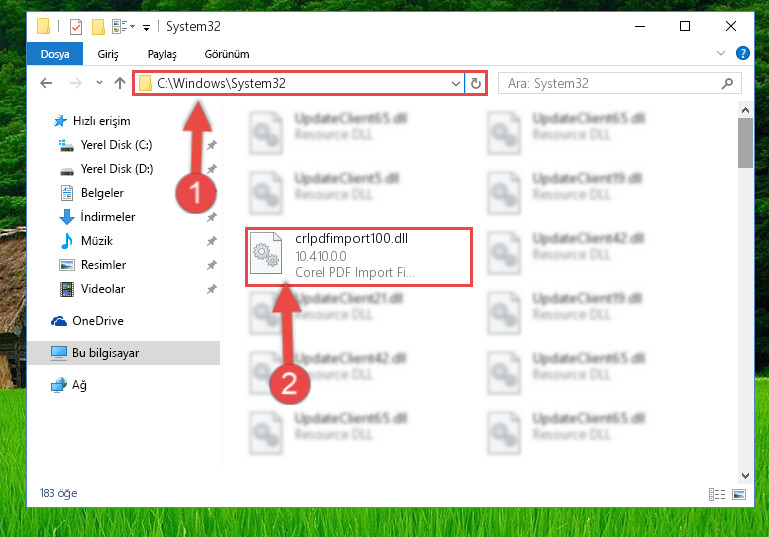The height and width of the screenshot is (537, 769).
Task: Click the C:\Windows\System32 address bar
Action: click(x=298, y=83)
